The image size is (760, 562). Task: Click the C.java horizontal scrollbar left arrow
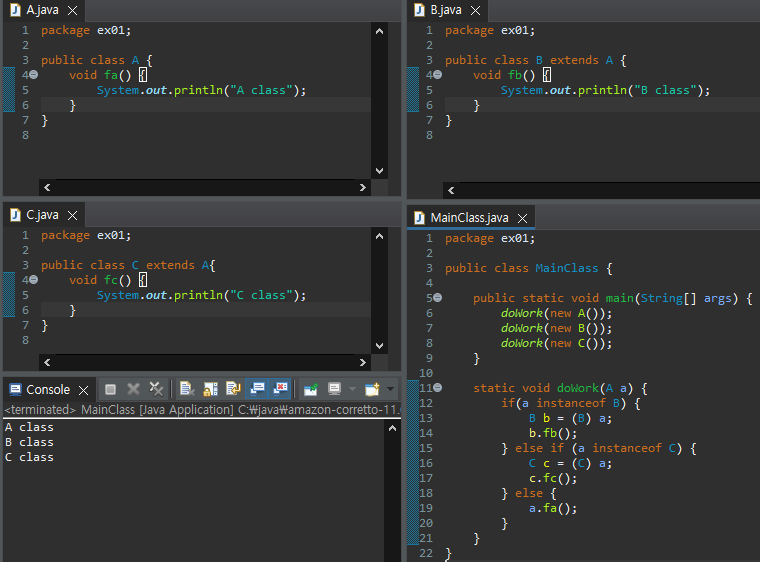[x=47, y=362]
